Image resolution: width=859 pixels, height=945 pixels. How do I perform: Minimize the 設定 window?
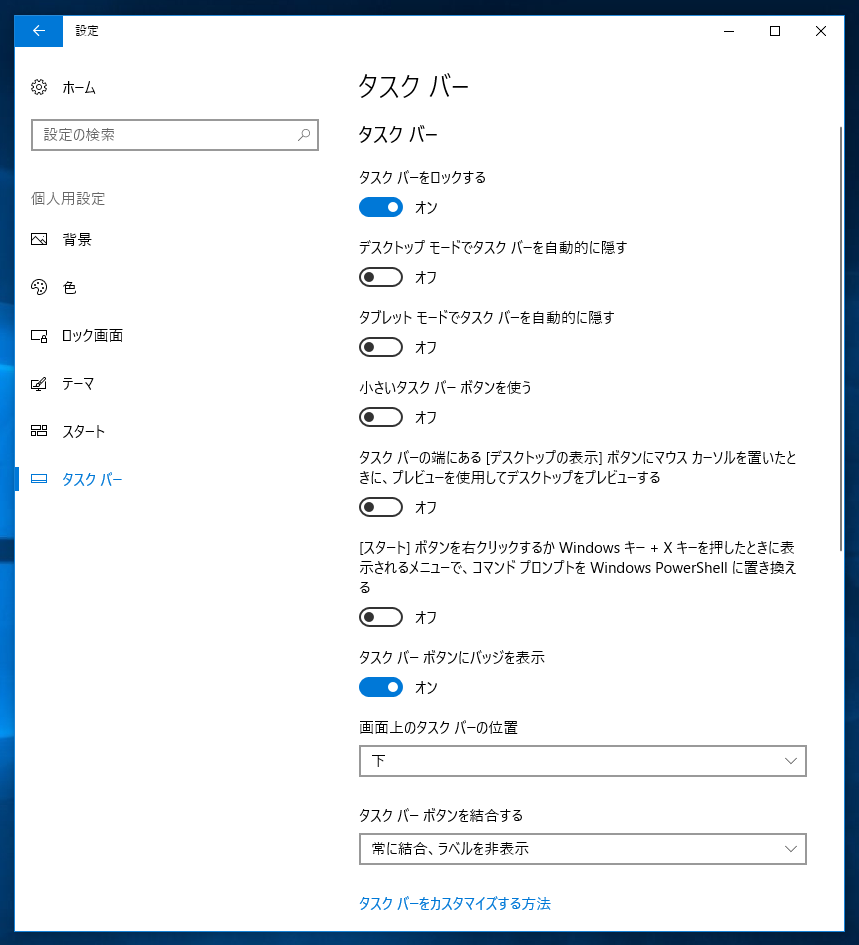[729, 31]
